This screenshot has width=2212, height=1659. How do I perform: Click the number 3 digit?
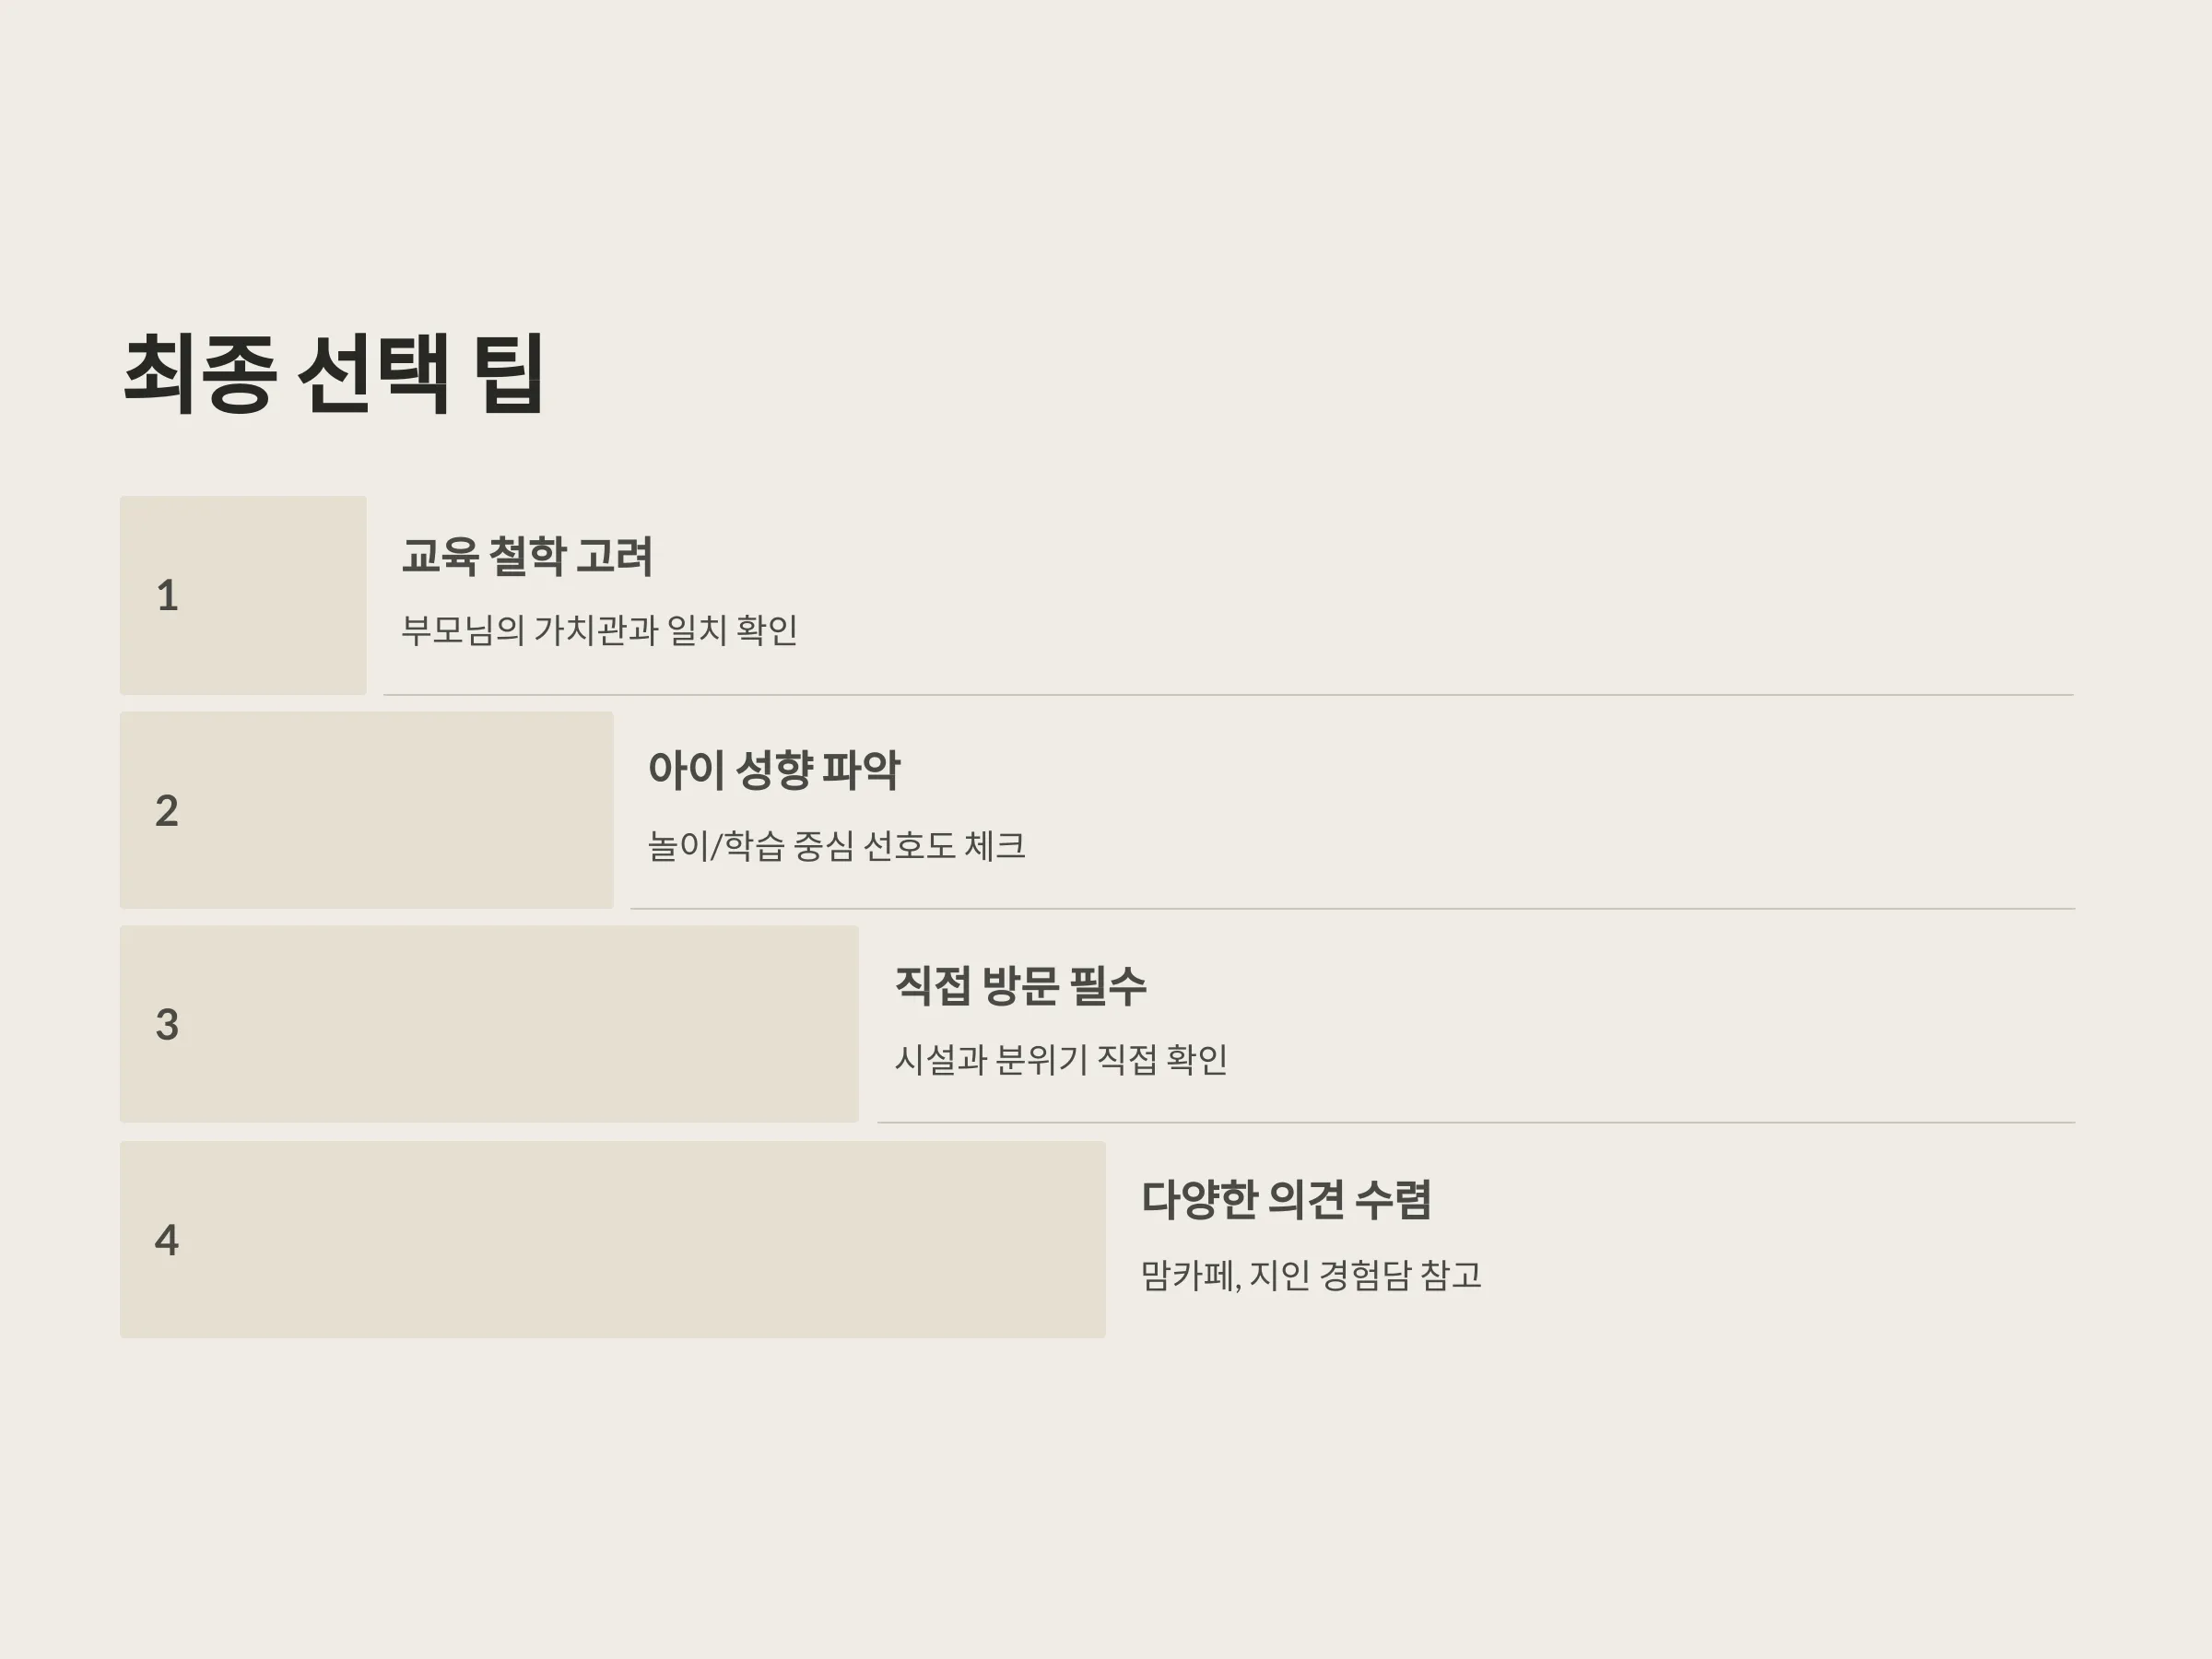coord(167,1025)
